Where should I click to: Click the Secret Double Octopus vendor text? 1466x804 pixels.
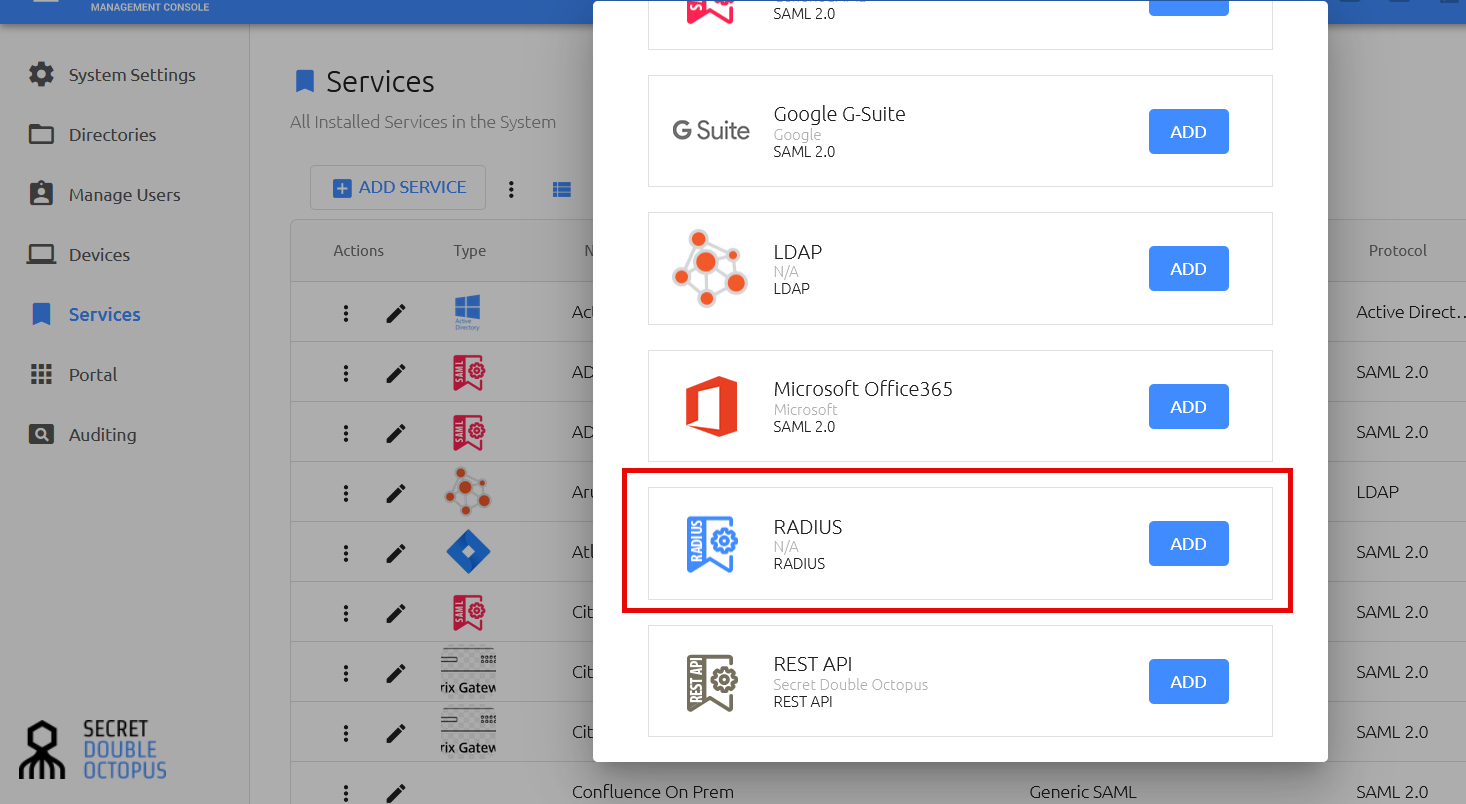[850, 685]
